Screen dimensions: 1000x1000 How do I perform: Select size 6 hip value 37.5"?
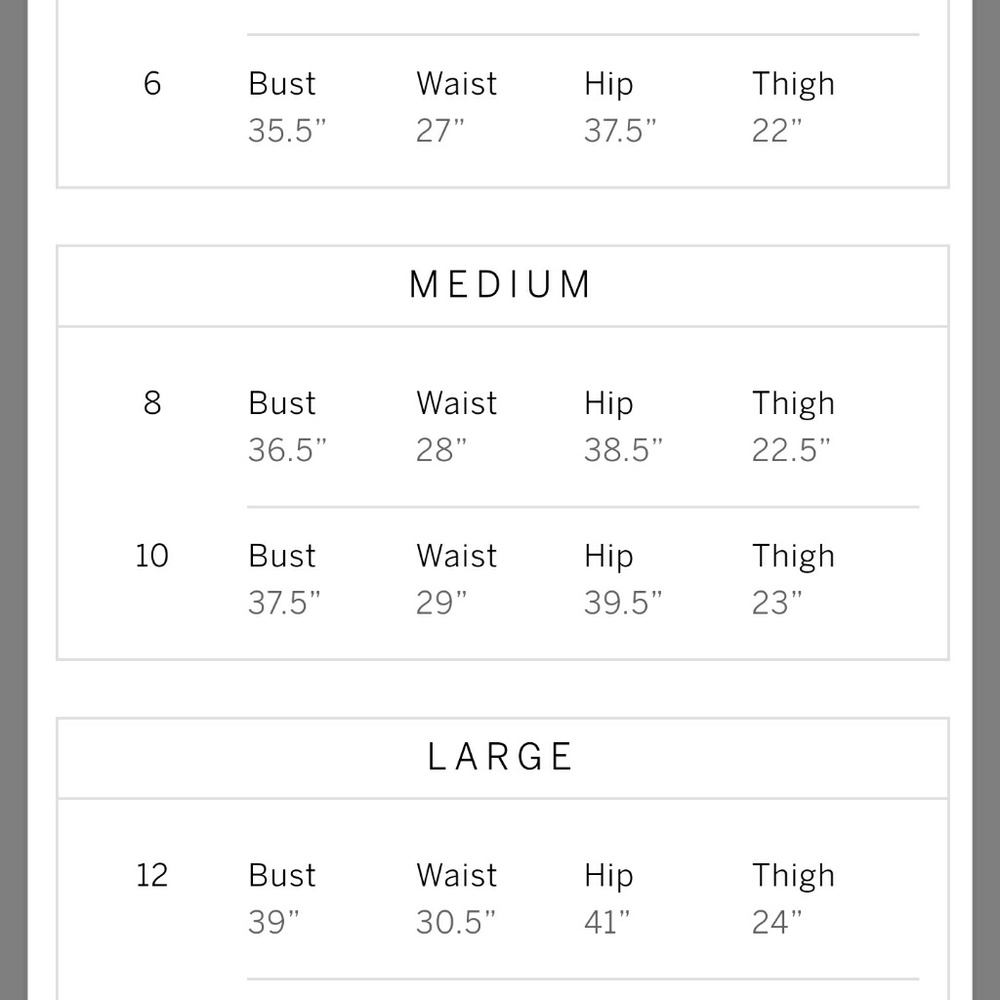pyautogui.click(x=620, y=131)
